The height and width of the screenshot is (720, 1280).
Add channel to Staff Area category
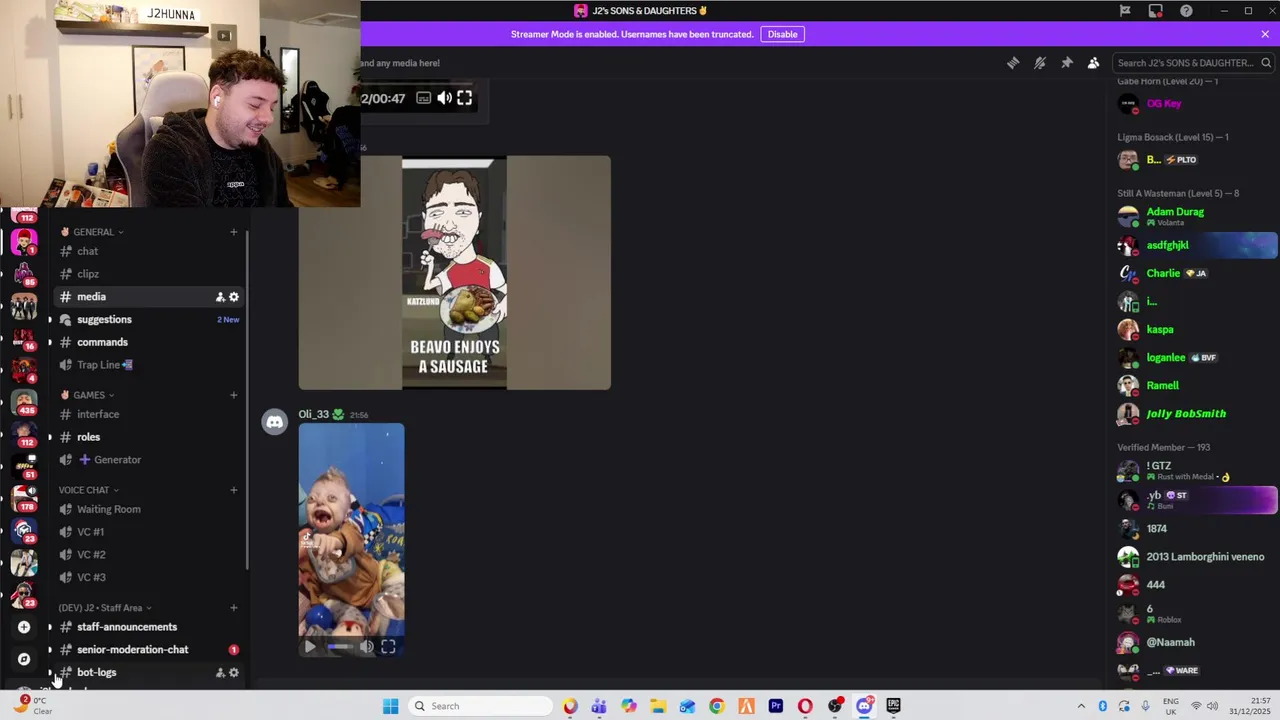pos(234,608)
